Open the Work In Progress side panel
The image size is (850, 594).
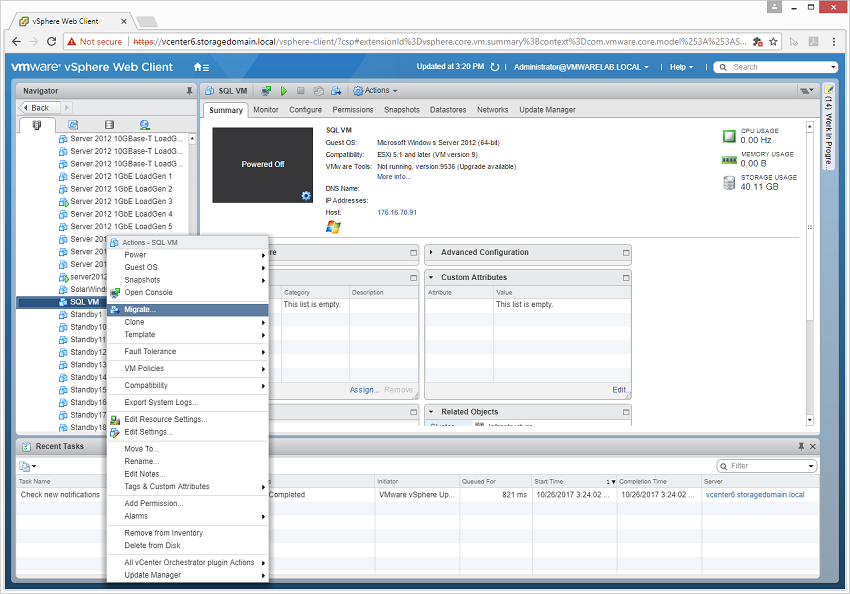[828, 127]
